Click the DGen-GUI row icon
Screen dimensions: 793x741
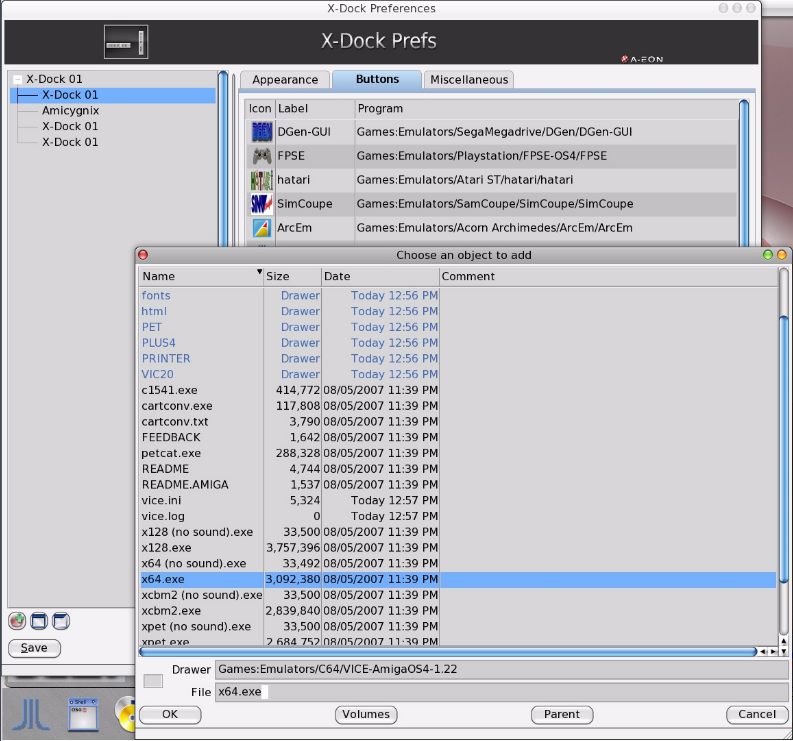click(x=262, y=132)
